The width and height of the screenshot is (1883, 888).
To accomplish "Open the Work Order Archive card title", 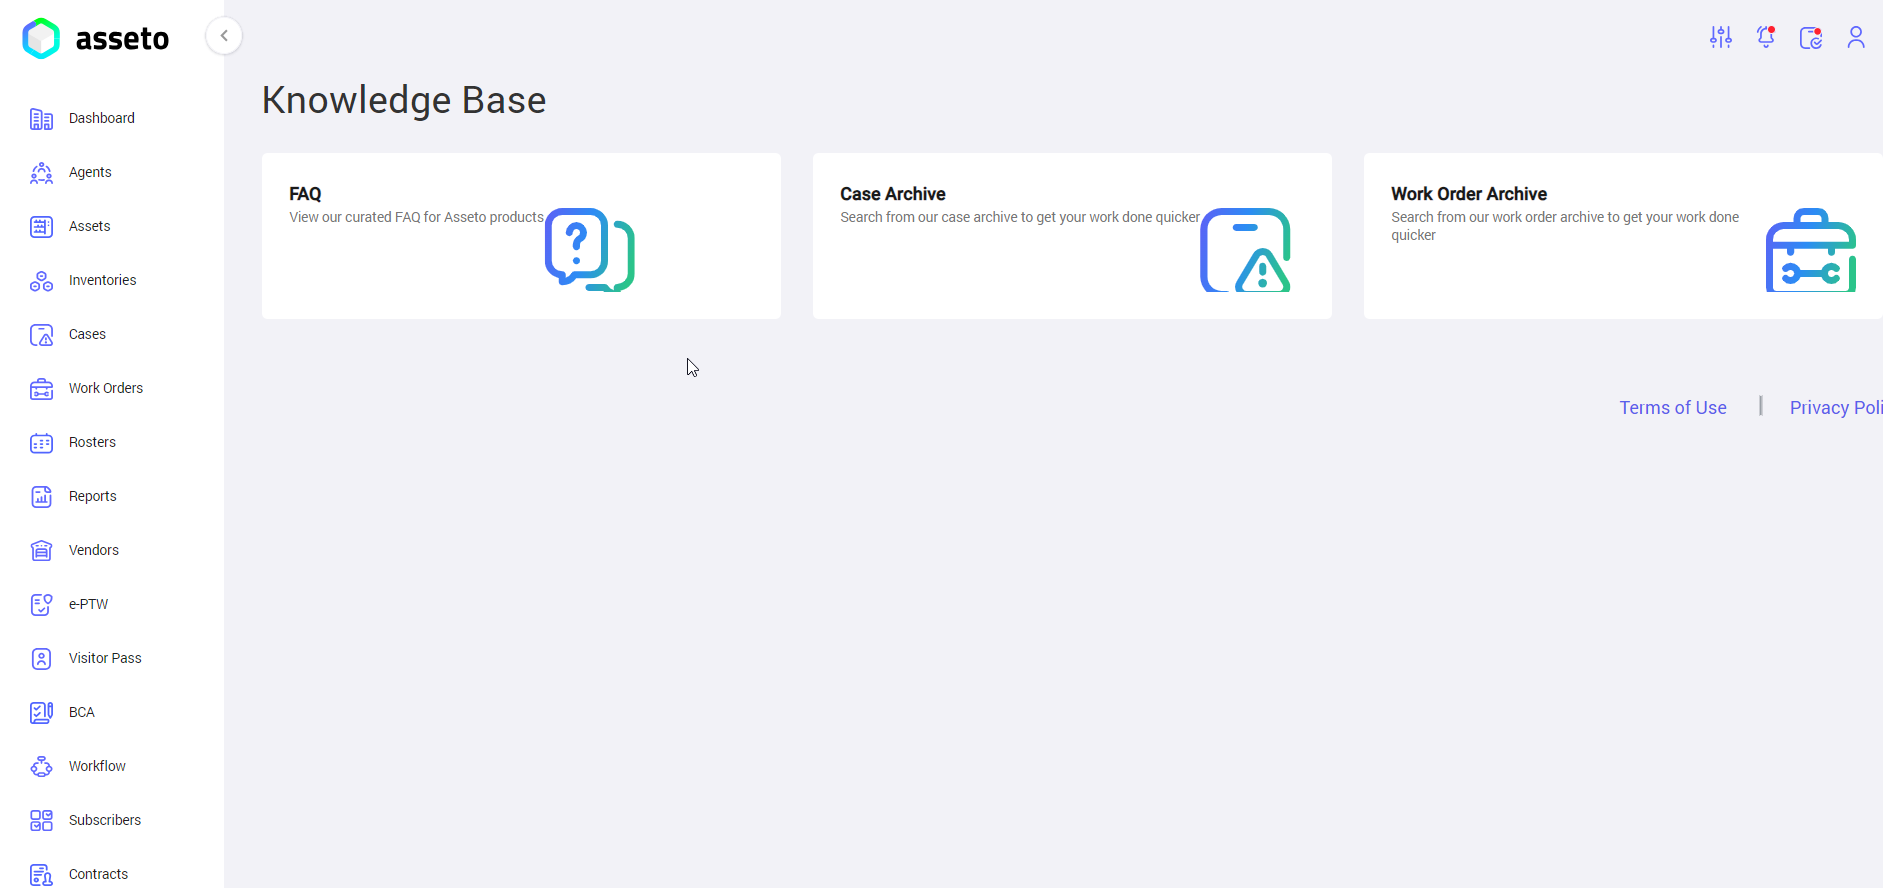I will coord(1469,194).
